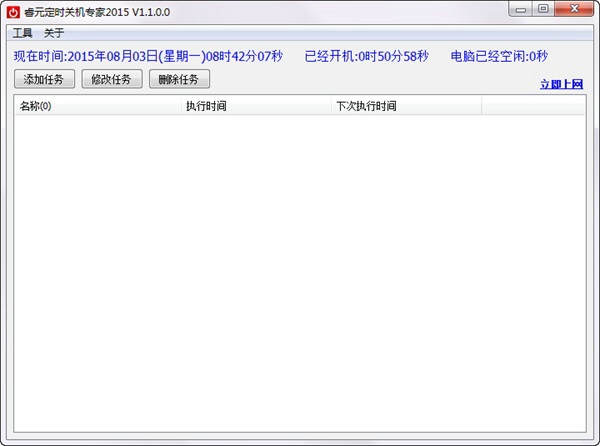Click the 电脑已经空闲 idle time label
600x446 pixels.
click(499, 56)
